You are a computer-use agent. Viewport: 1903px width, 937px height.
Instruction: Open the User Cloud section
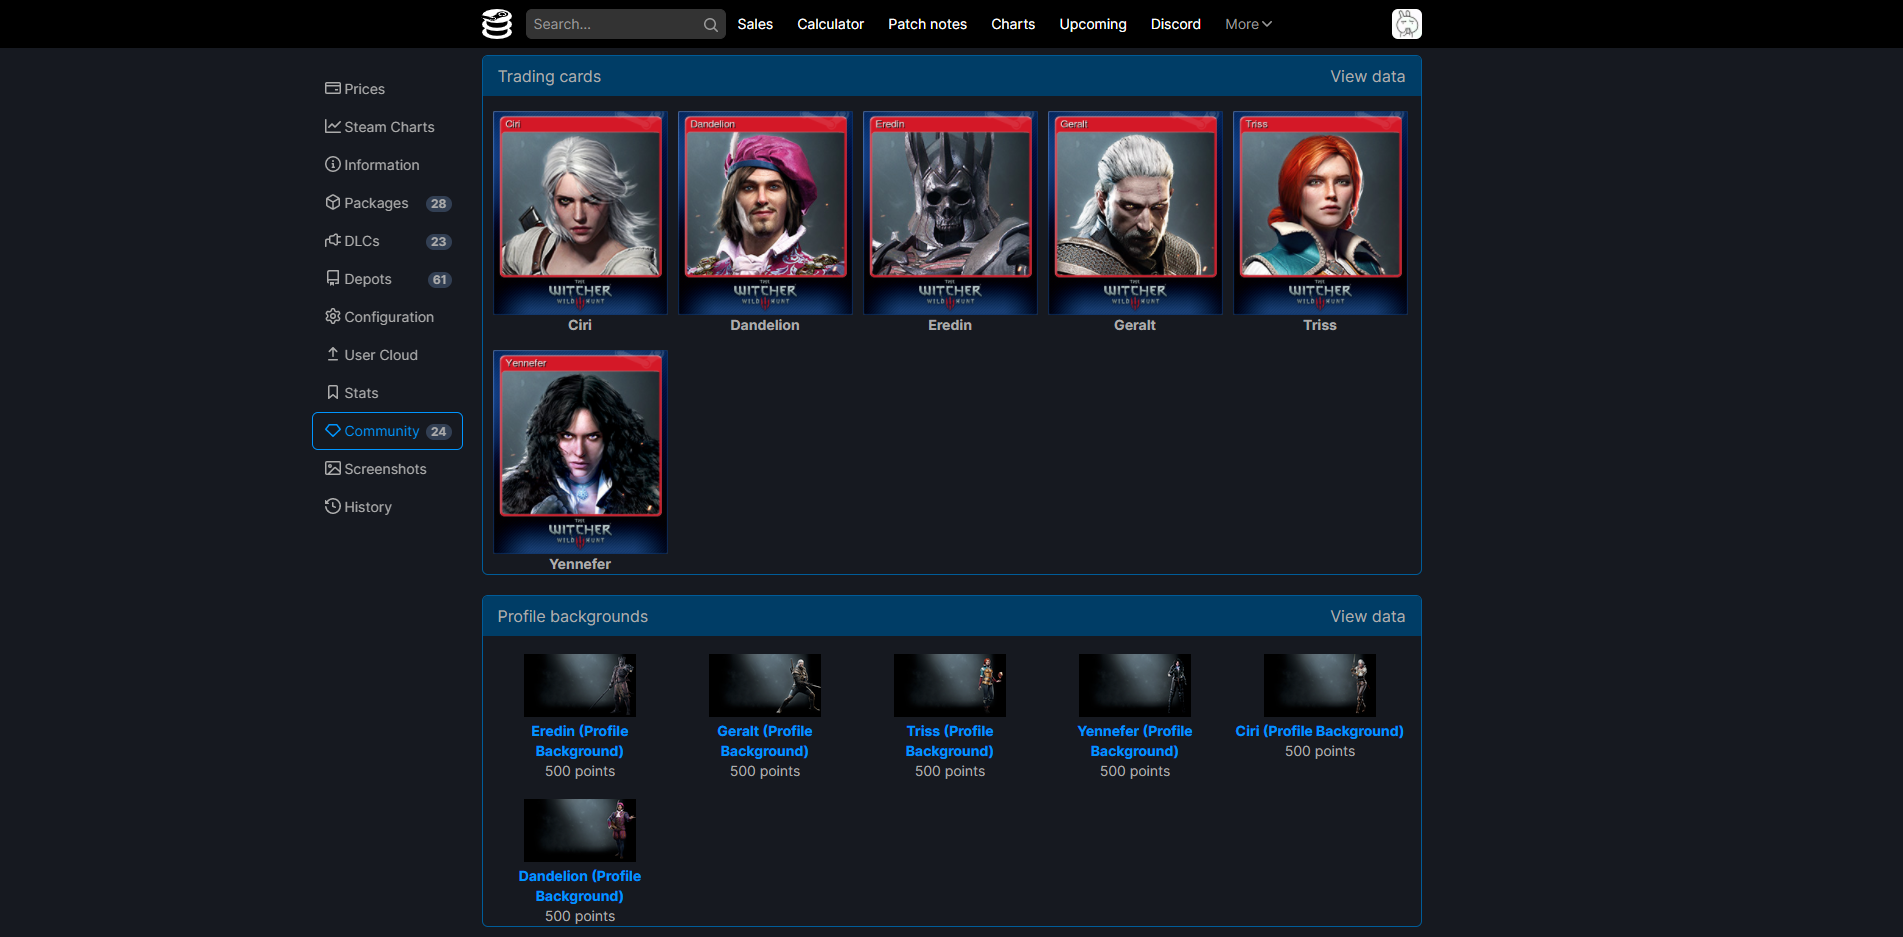(387, 355)
